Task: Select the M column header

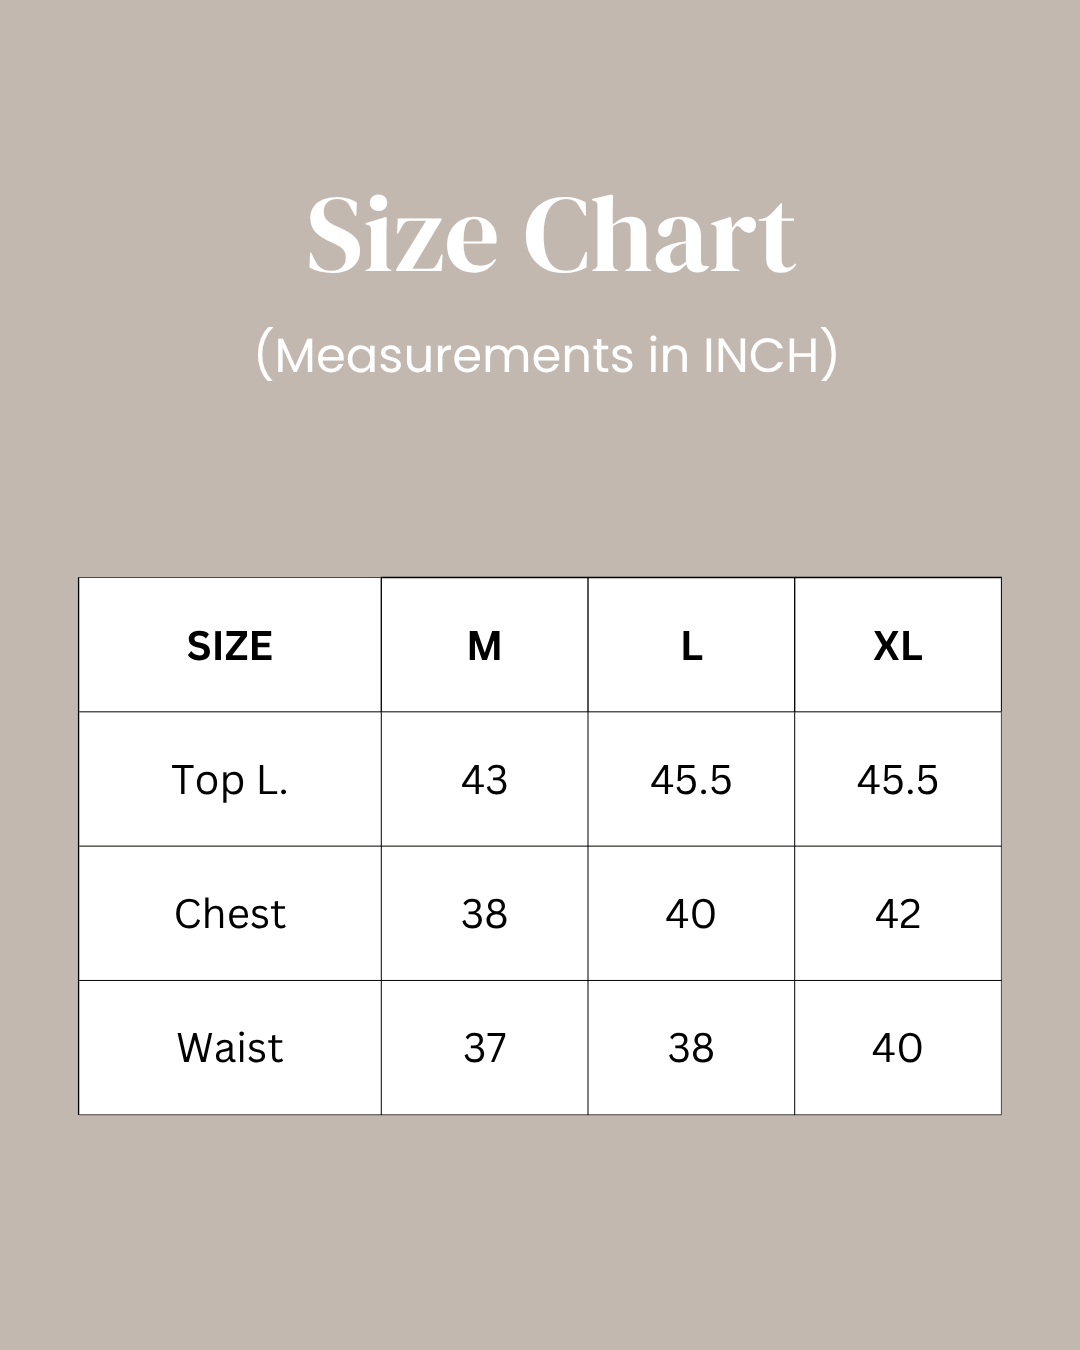Action: coord(485,646)
